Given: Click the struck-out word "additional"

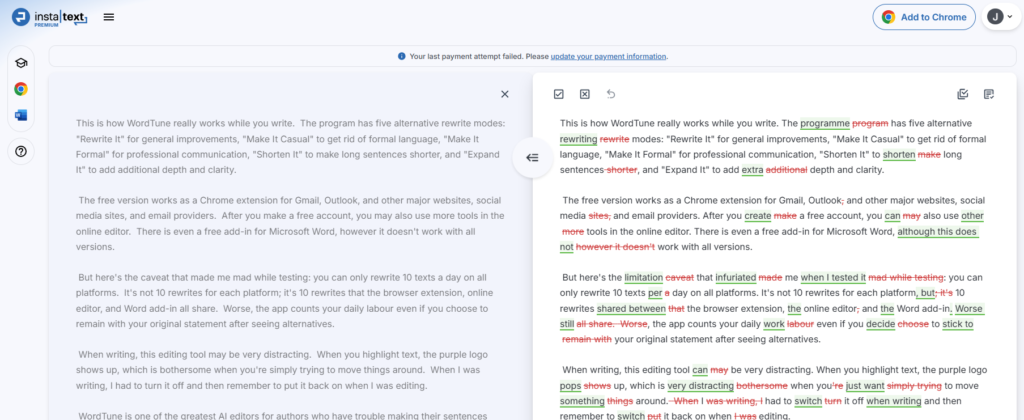Looking at the screenshot, I should (x=786, y=170).
